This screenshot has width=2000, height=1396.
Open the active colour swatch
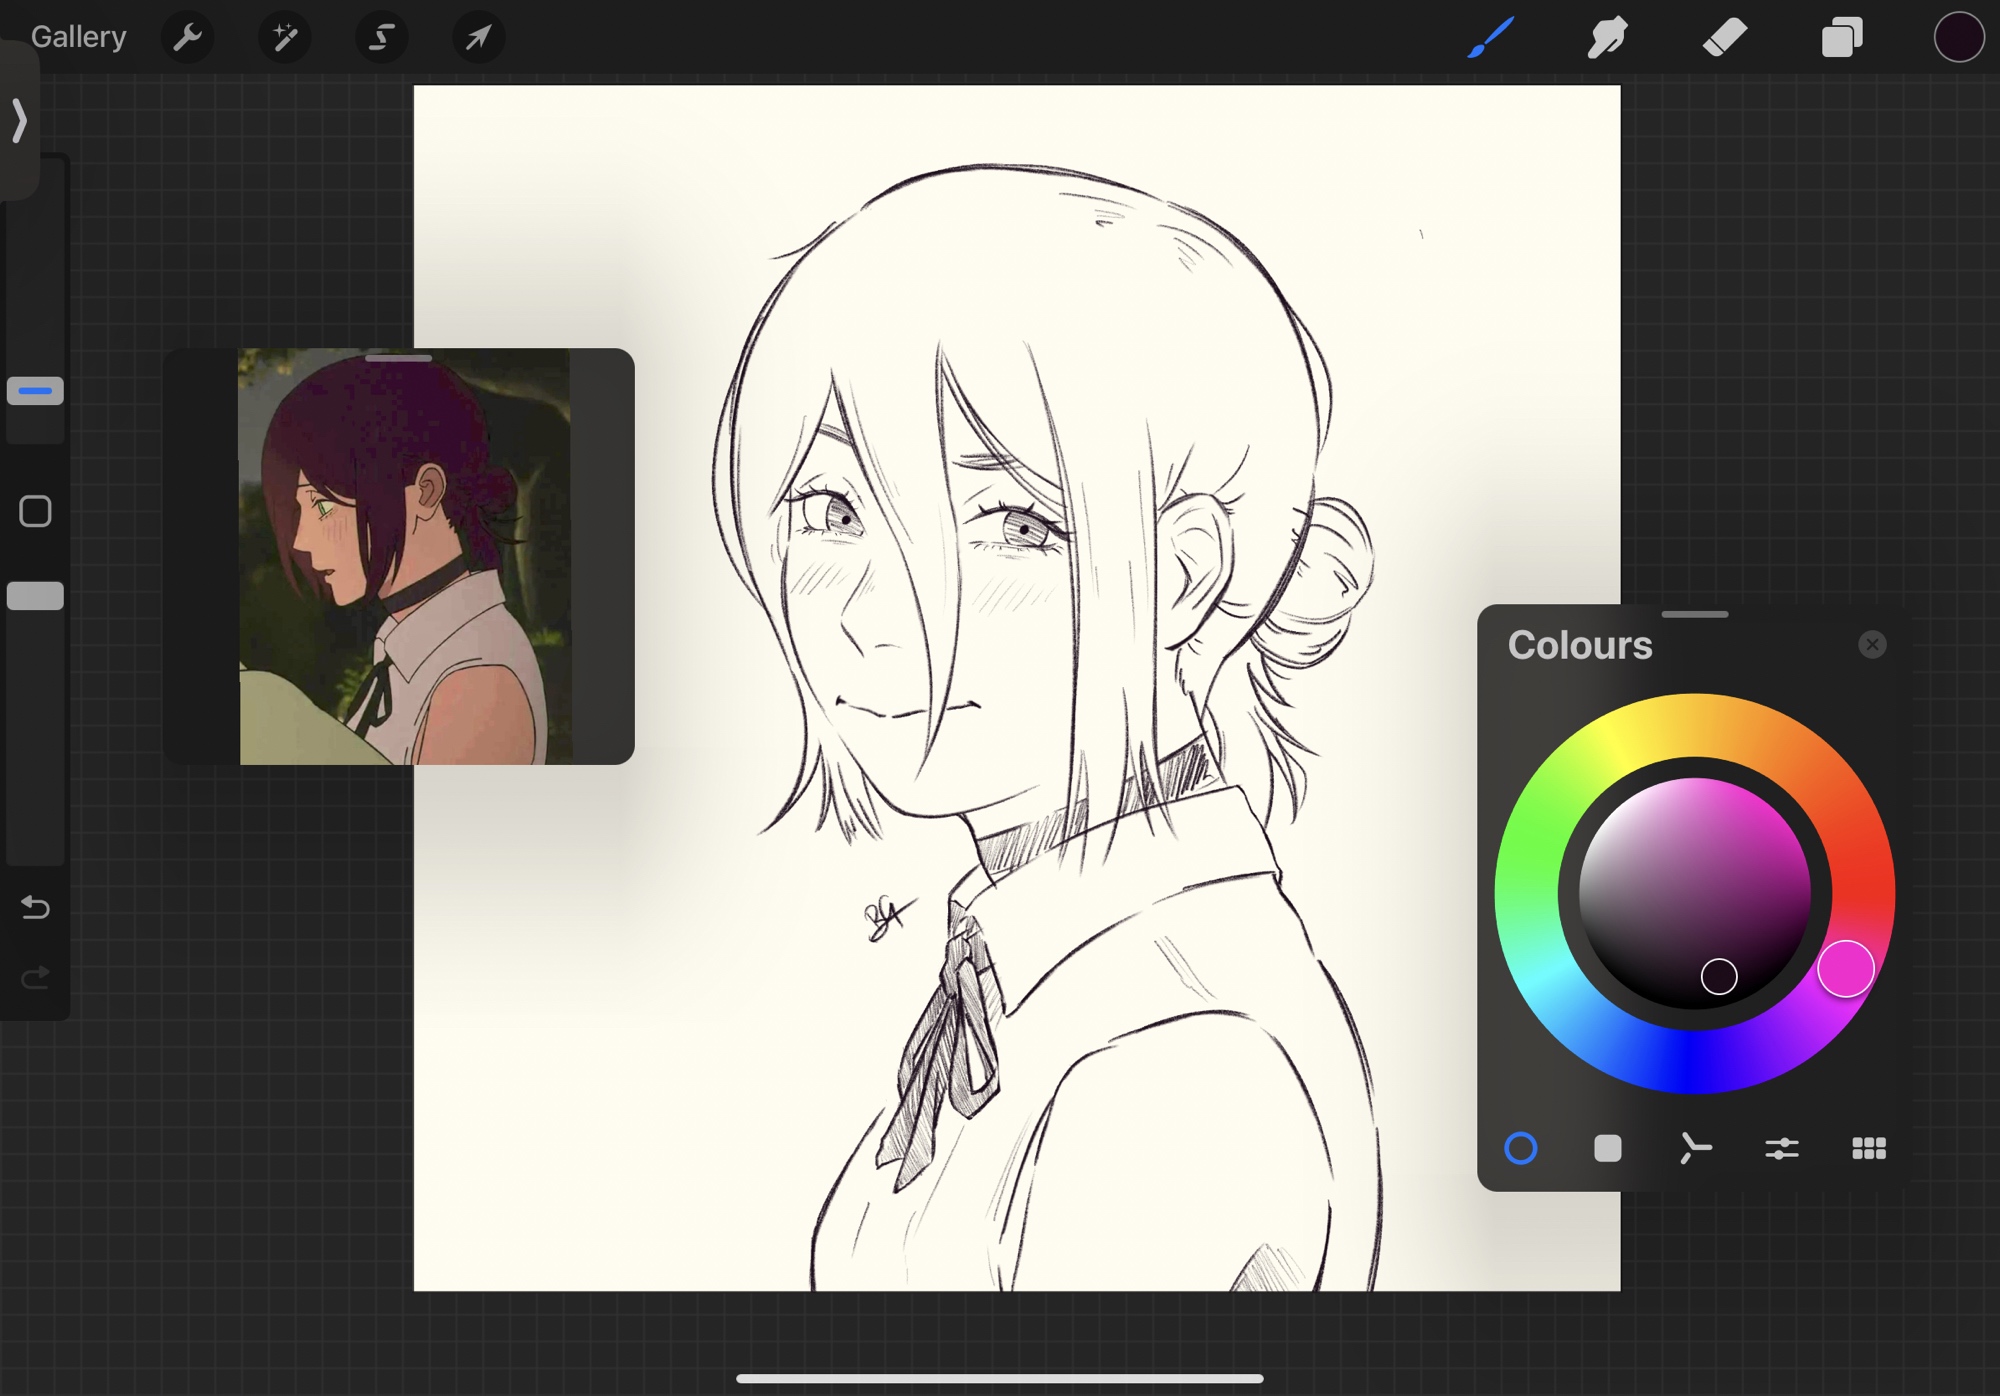1958,38
